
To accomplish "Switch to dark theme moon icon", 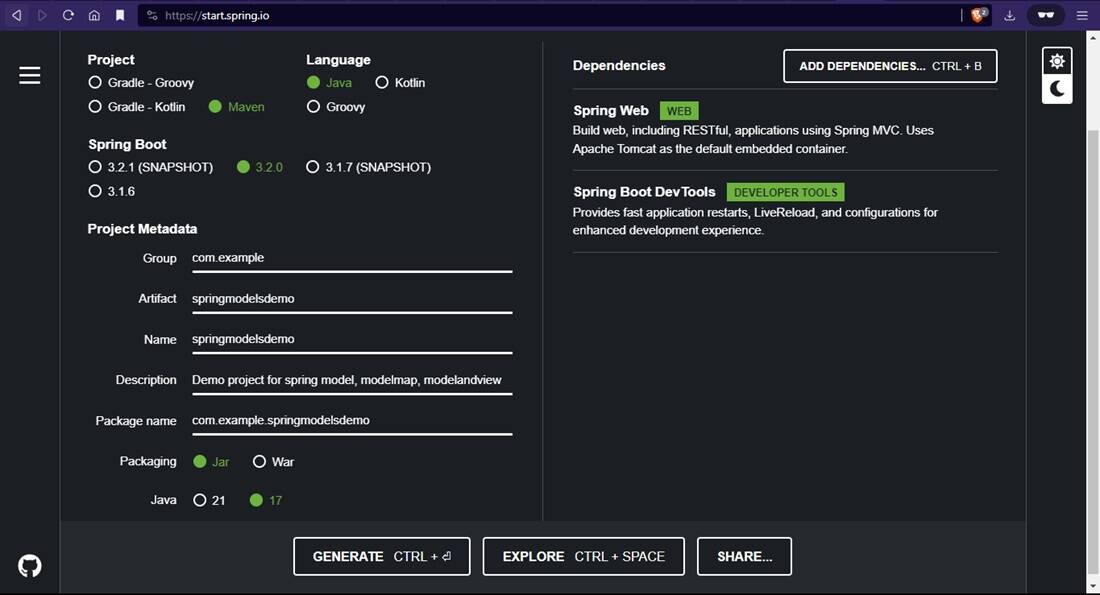I will pyautogui.click(x=1057, y=89).
